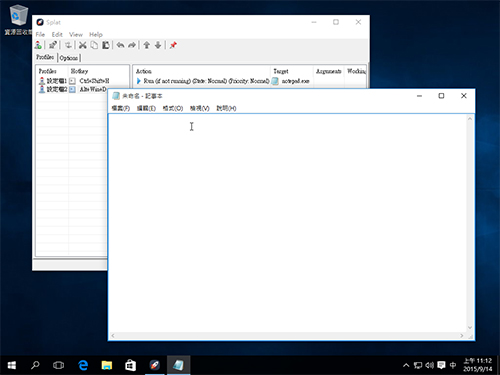
Task: Click the Undo arrow in Splat toolbar
Action: pos(120,45)
